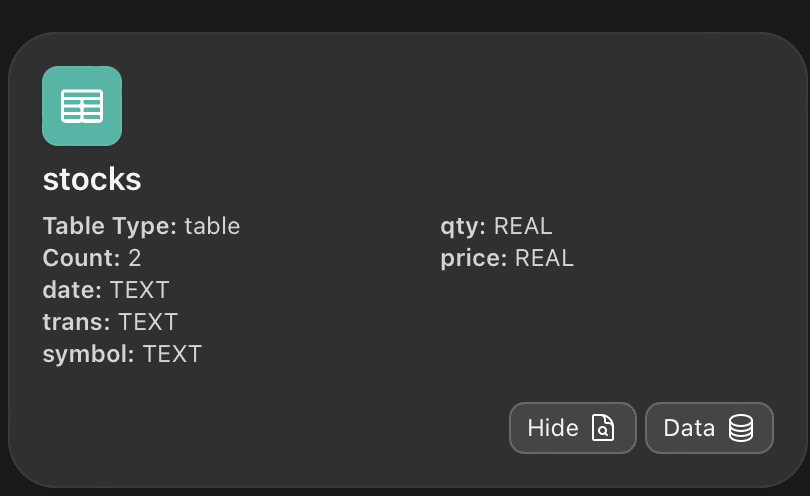Click the document search icon on Hide
This screenshot has width=810, height=496.
[603, 428]
